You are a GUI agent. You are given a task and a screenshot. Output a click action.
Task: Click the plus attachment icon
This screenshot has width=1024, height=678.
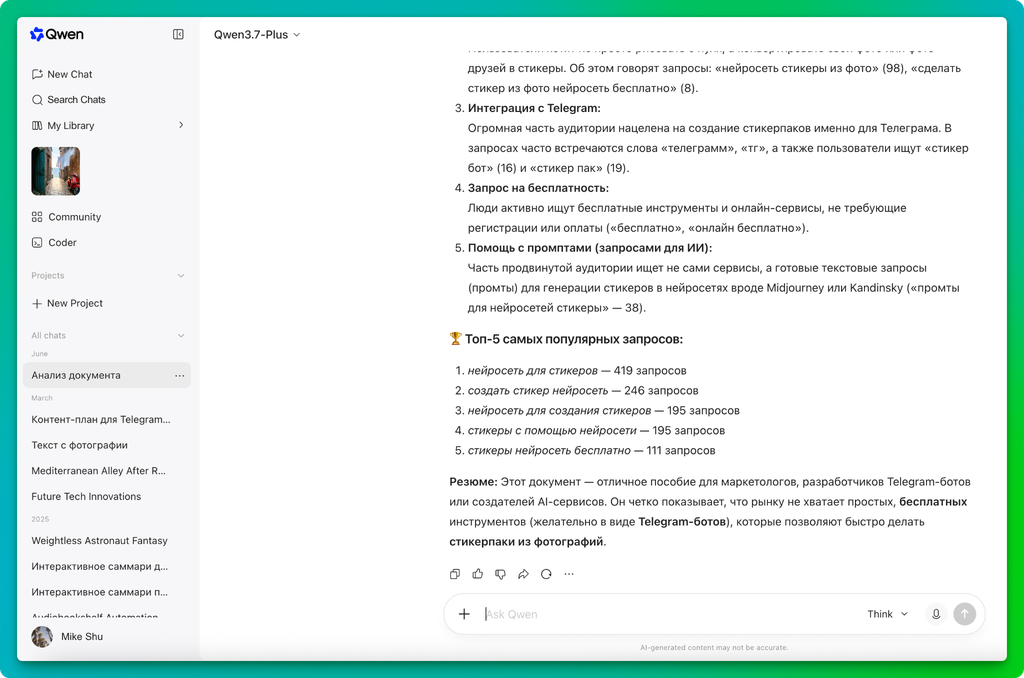click(x=464, y=614)
